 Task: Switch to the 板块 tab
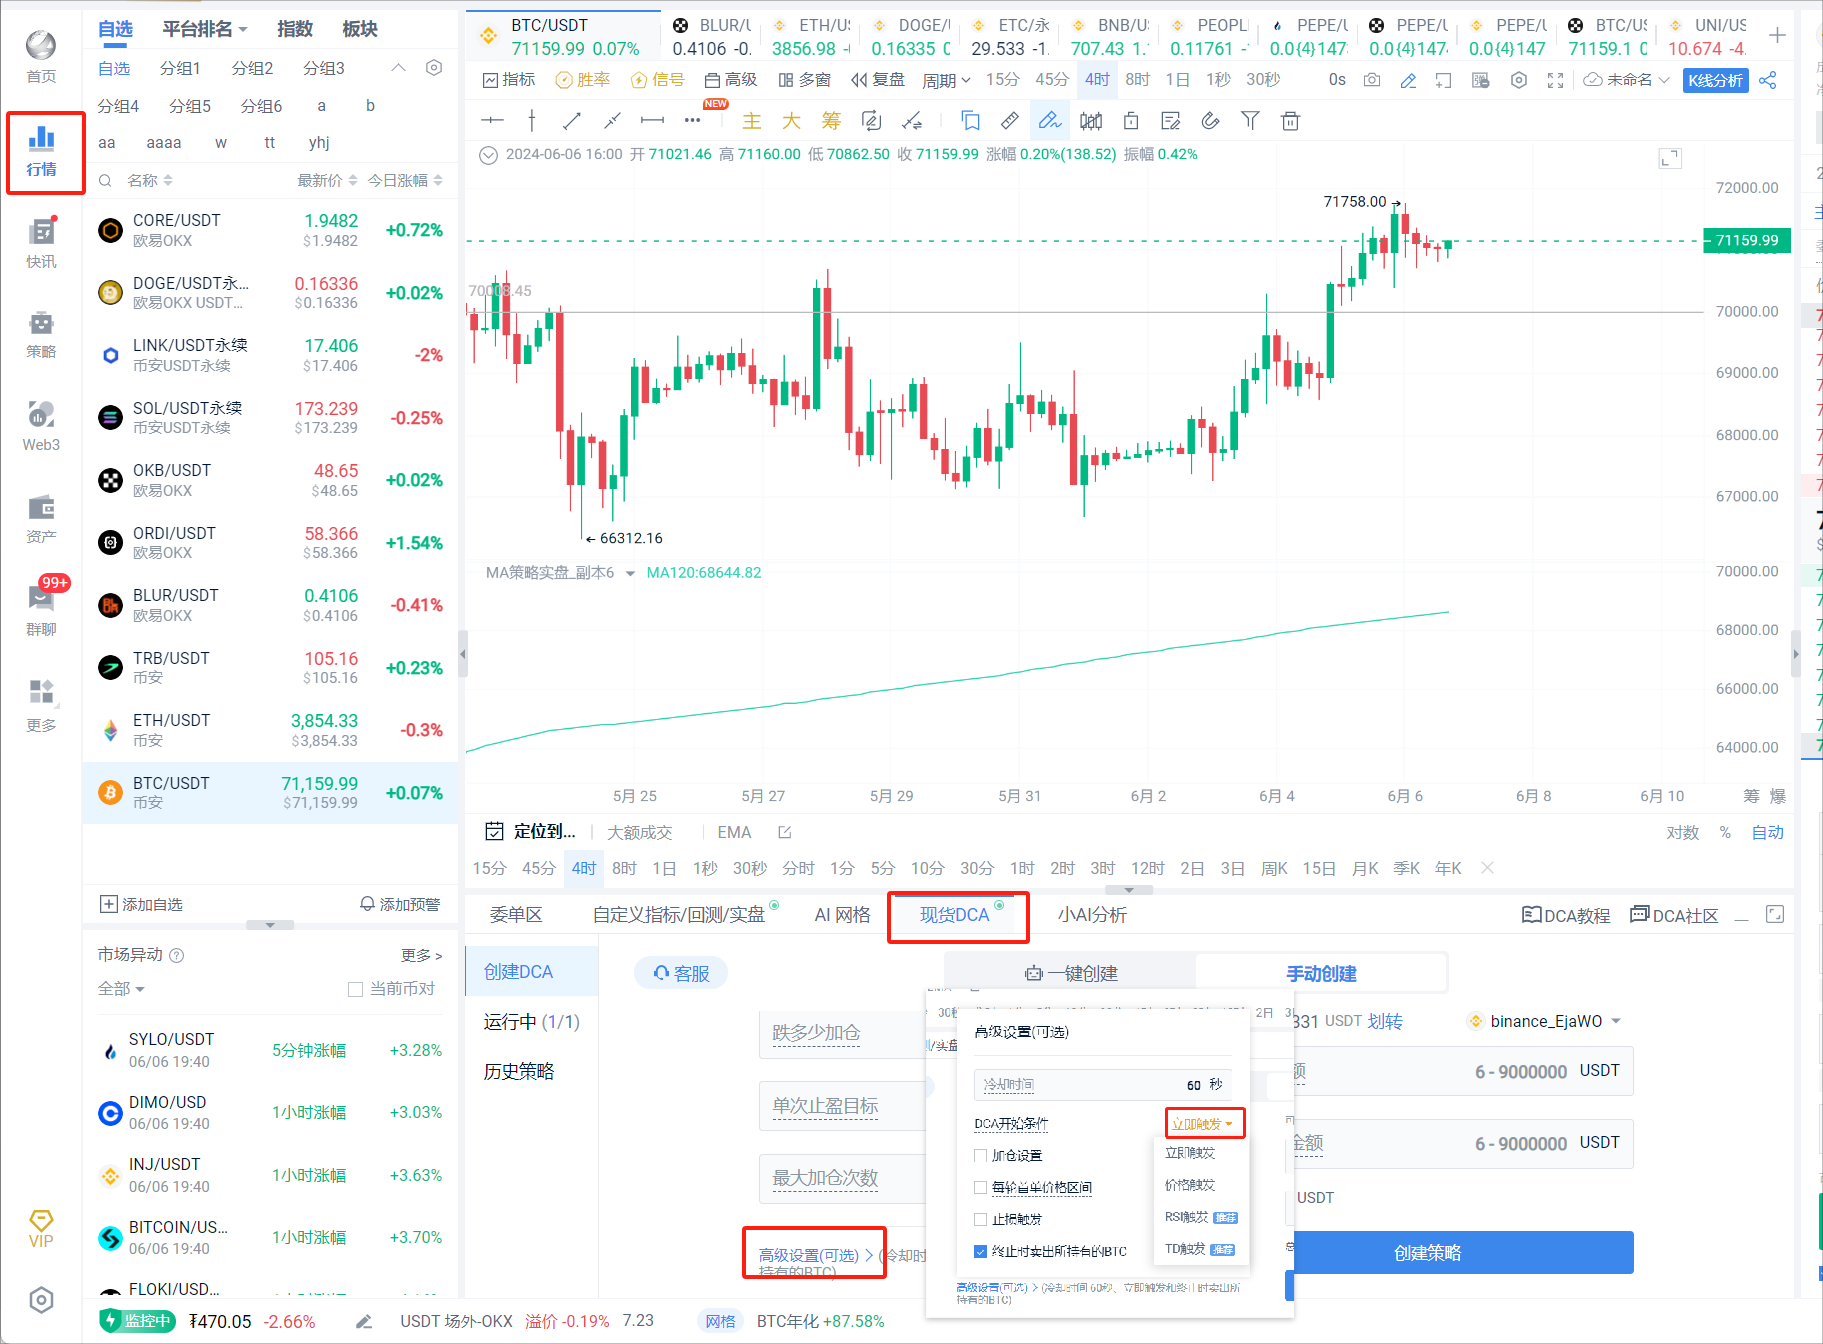360,29
